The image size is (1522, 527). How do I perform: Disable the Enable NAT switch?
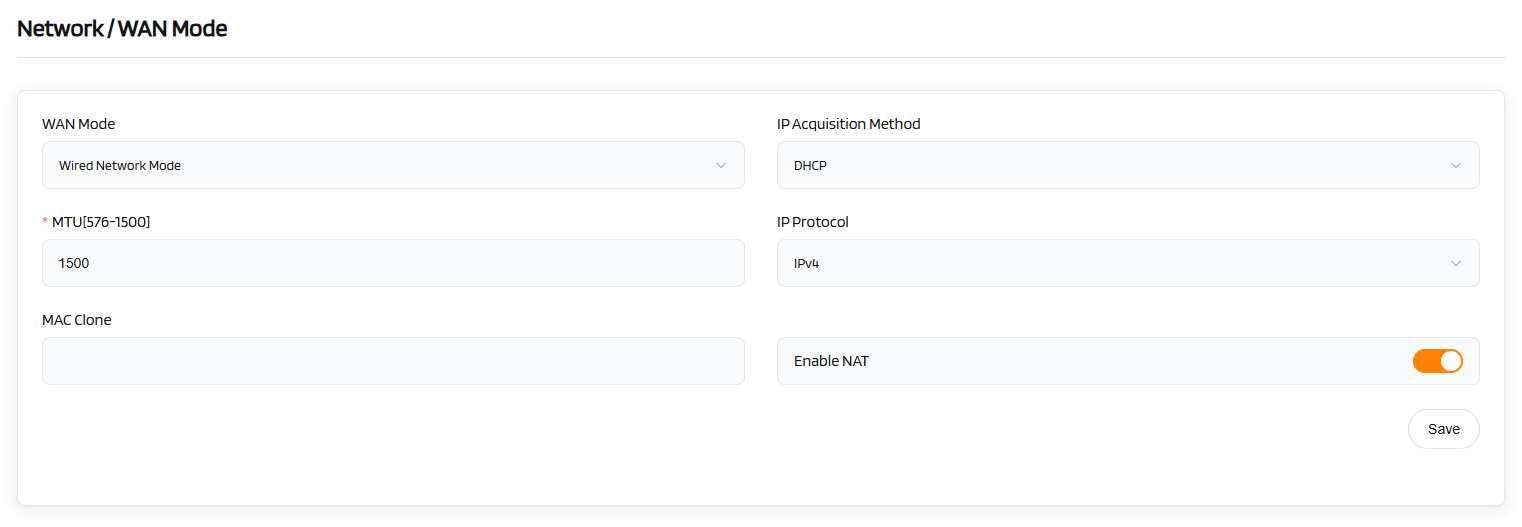coord(1437,361)
